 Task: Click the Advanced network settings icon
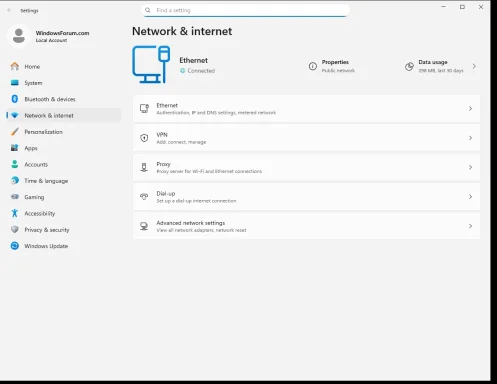tap(144, 226)
